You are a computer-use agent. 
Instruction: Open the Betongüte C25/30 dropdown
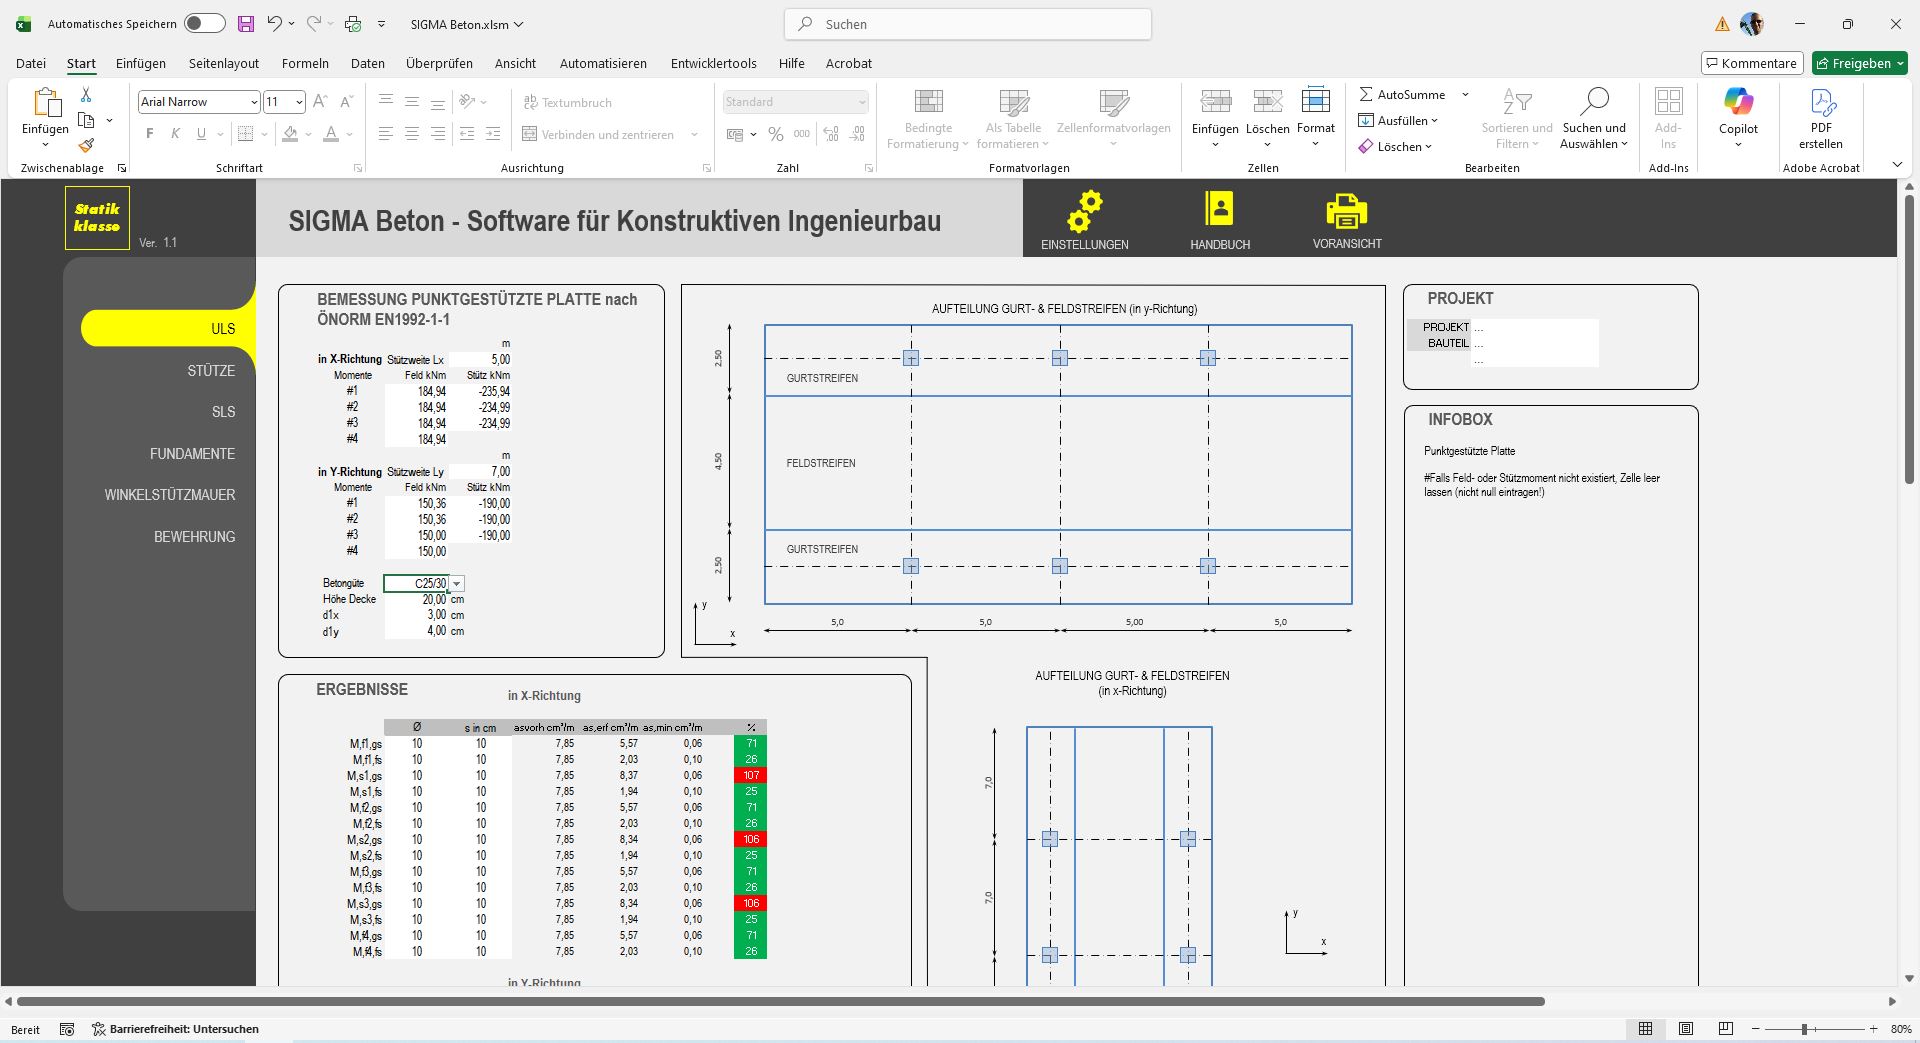[457, 584]
